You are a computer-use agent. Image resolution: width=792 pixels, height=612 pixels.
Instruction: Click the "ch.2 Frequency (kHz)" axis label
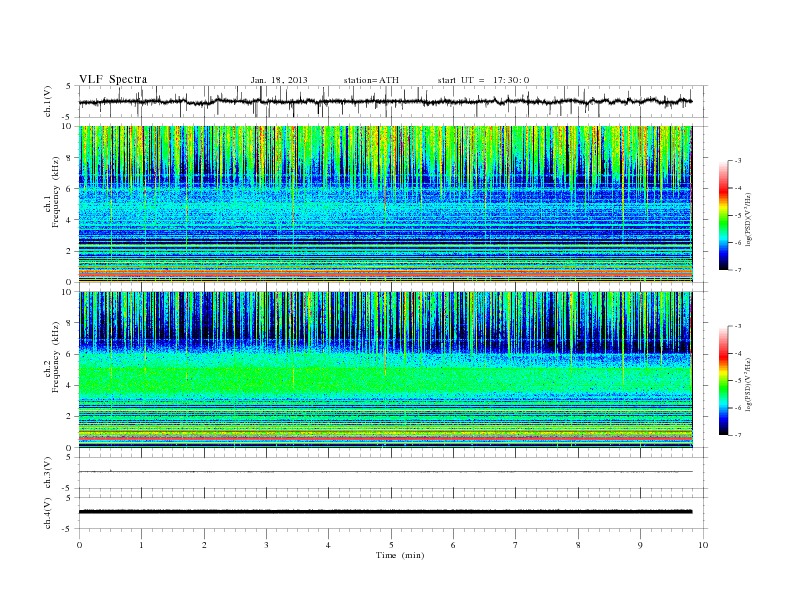coord(52,357)
